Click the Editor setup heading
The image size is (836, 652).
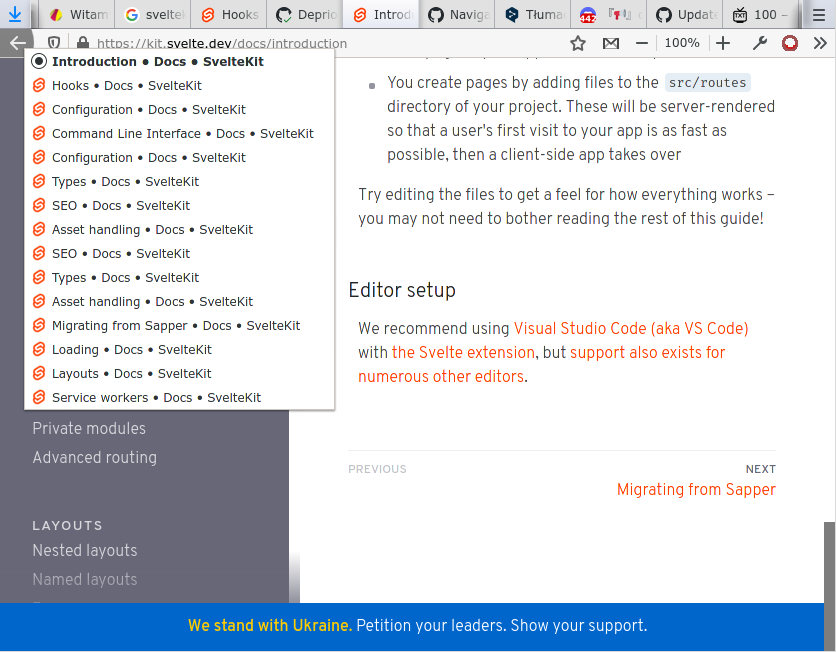402,290
